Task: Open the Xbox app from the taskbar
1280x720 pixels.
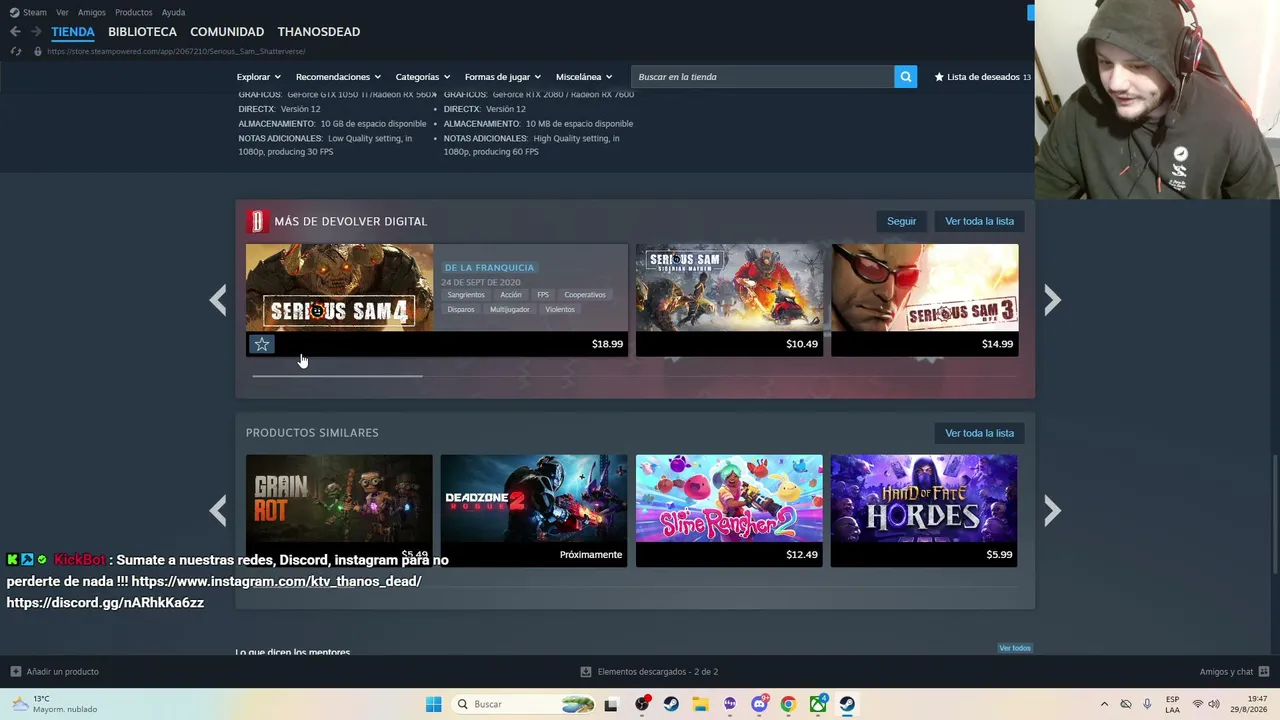Action: pyautogui.click(x=818, y=704)
